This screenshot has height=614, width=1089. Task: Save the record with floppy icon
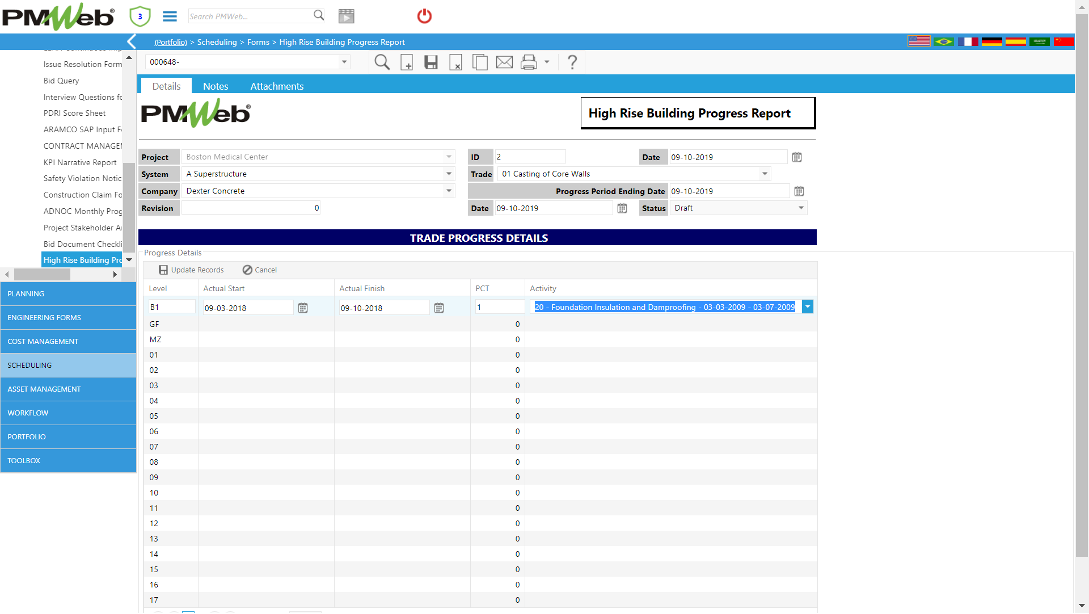coord(431,63)
